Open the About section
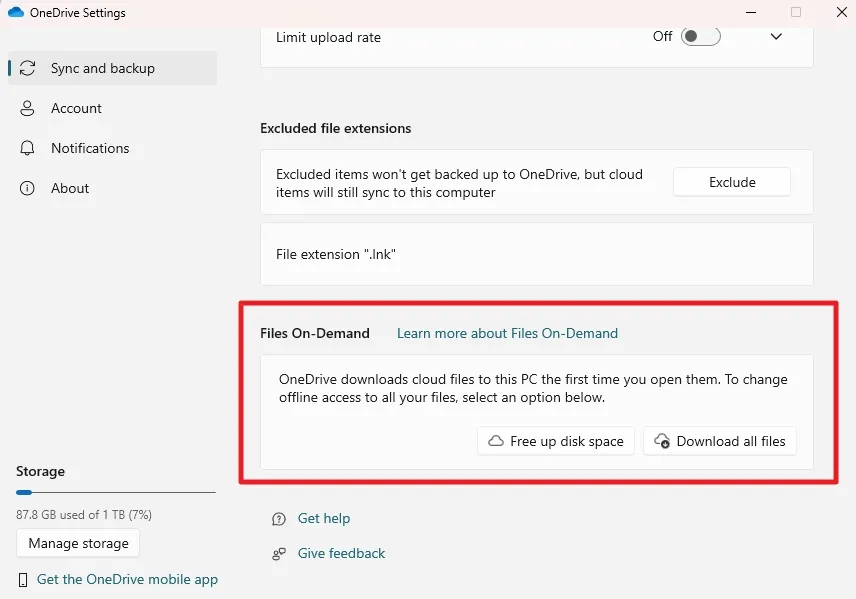This screenshot has height=599, width=856. (x=113, y=188)
